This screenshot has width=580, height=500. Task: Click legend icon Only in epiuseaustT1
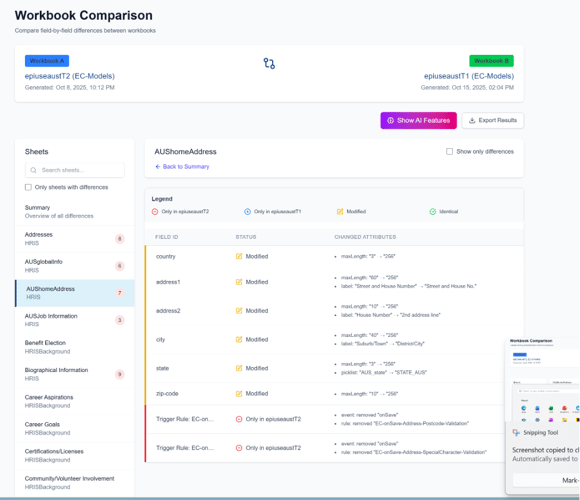[x=247, y=212]
